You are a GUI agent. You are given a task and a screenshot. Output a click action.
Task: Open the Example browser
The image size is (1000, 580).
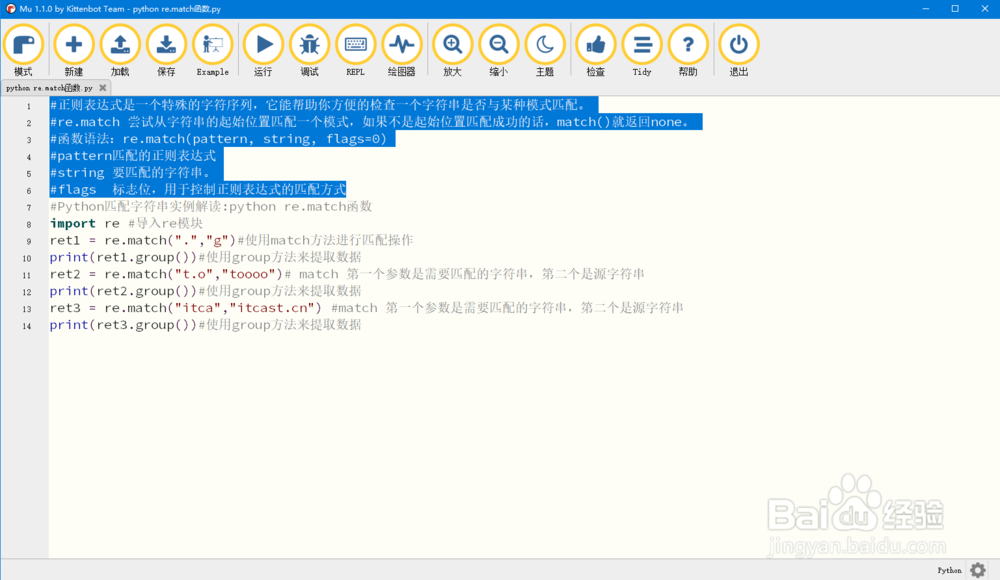(212, 50)
